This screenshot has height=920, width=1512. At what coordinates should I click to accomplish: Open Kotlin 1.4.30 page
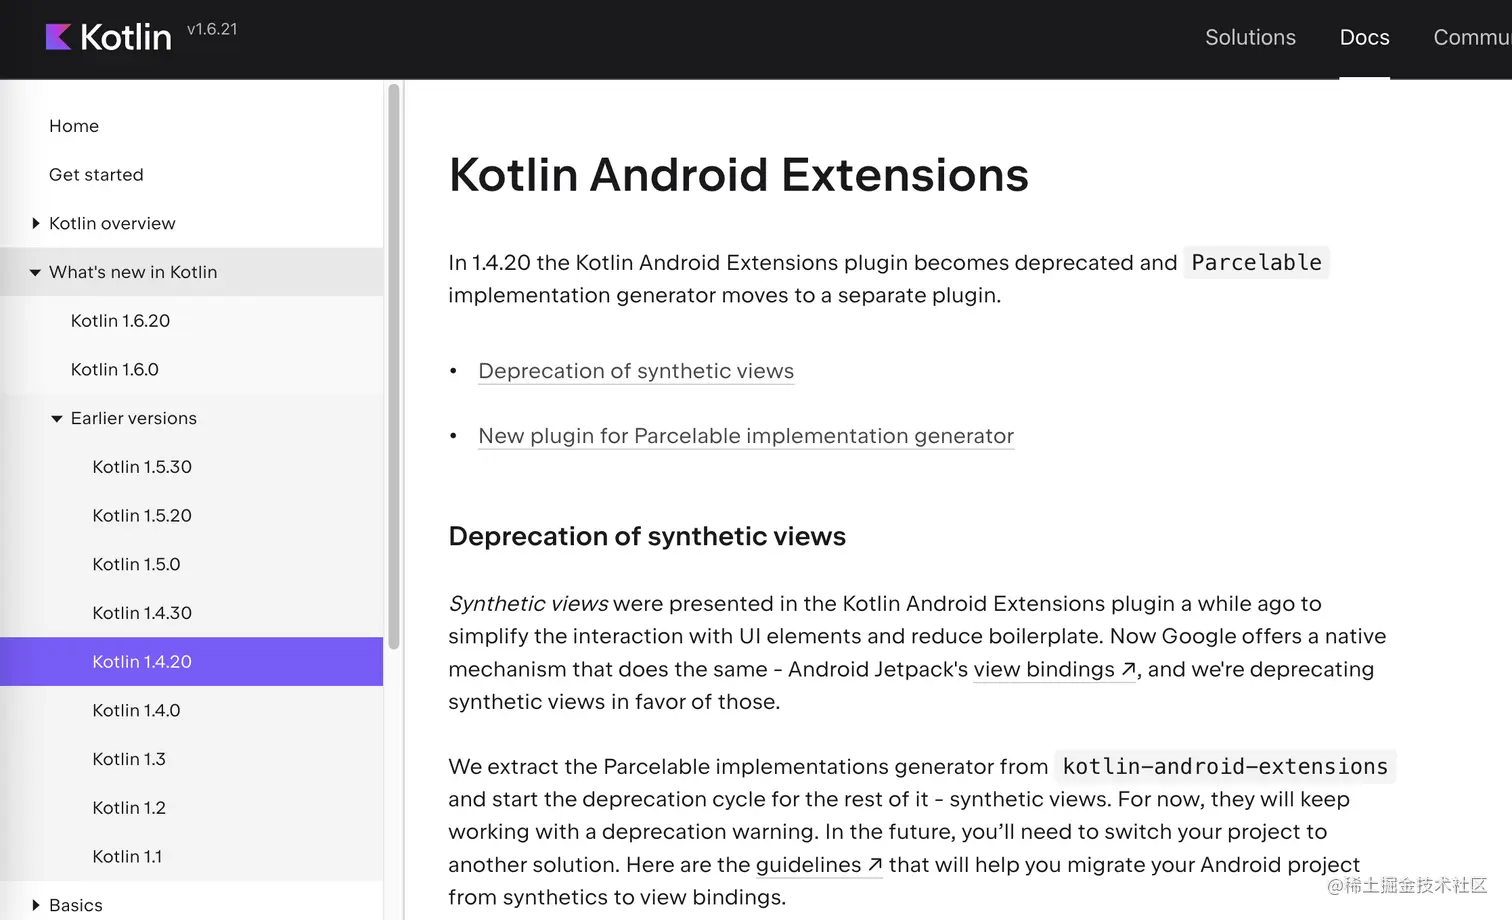(142, 613)
